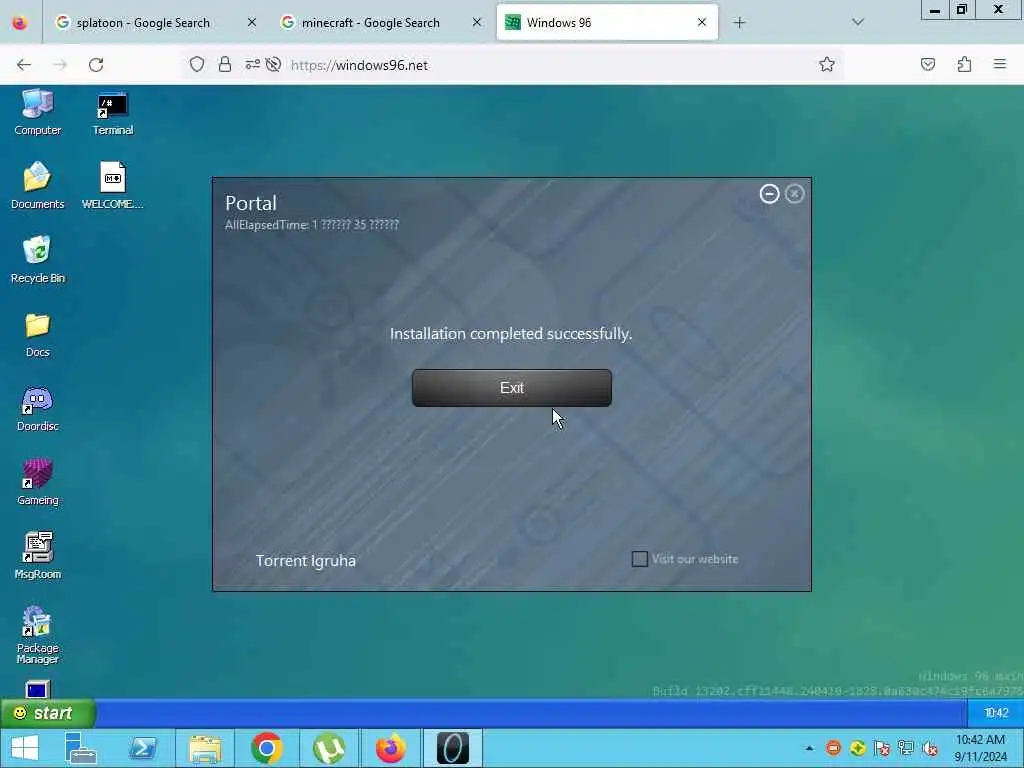Open the muted volume tray icon
The image size is (1024, 768).
pyautogui.click(x=930, y=748)
